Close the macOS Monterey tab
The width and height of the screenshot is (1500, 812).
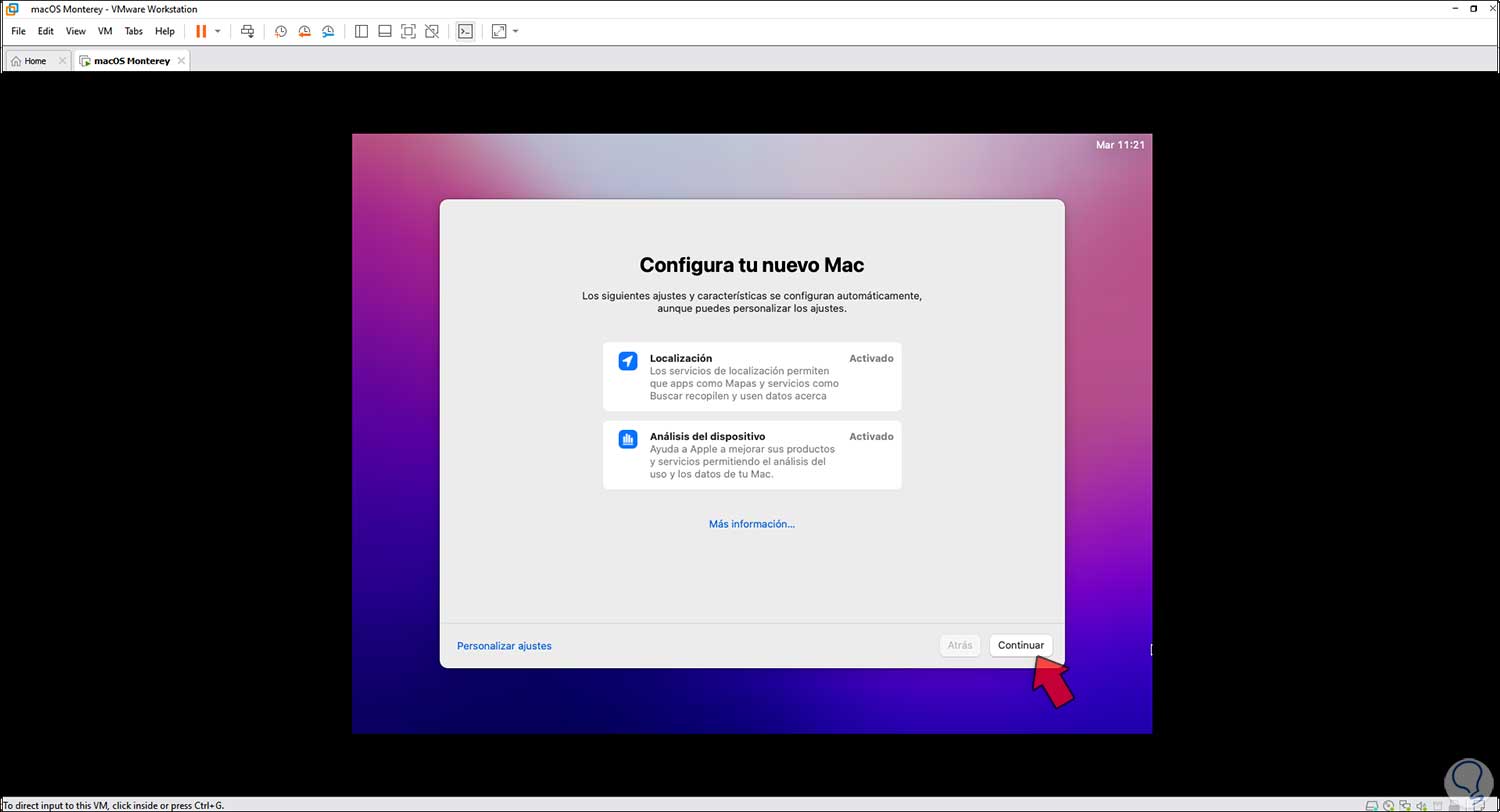[x=181, y=61]
